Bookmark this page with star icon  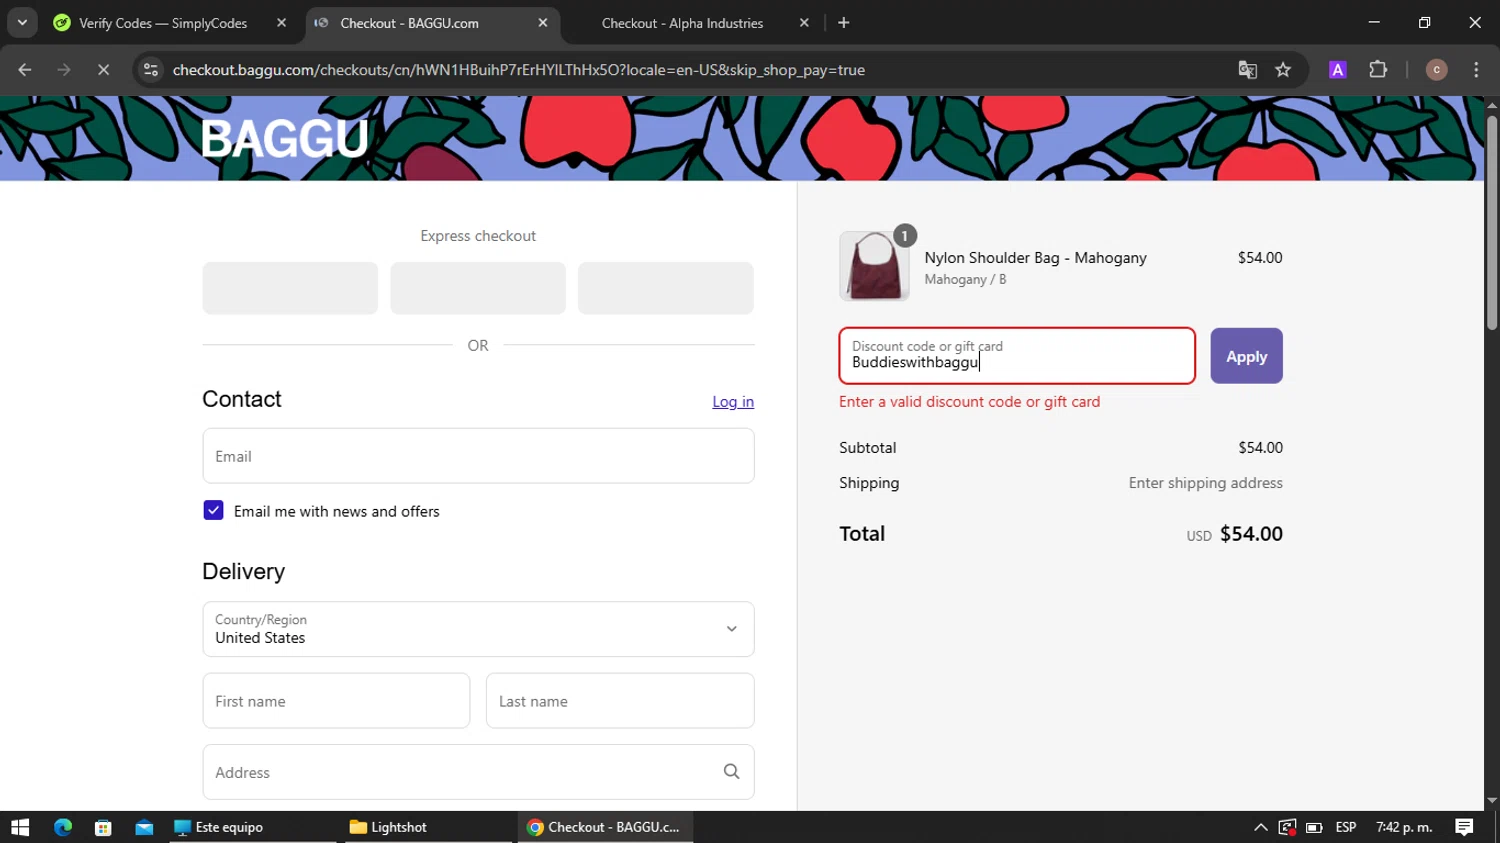pyautogui.click(x=1283, y=70)
